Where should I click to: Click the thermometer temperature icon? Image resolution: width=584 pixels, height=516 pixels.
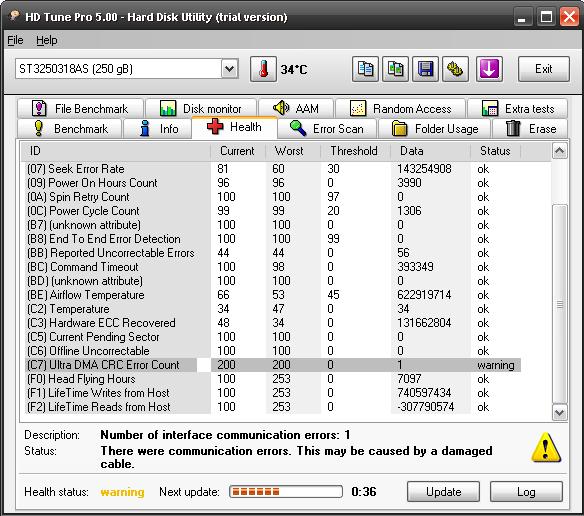click(x=263, y=69)
